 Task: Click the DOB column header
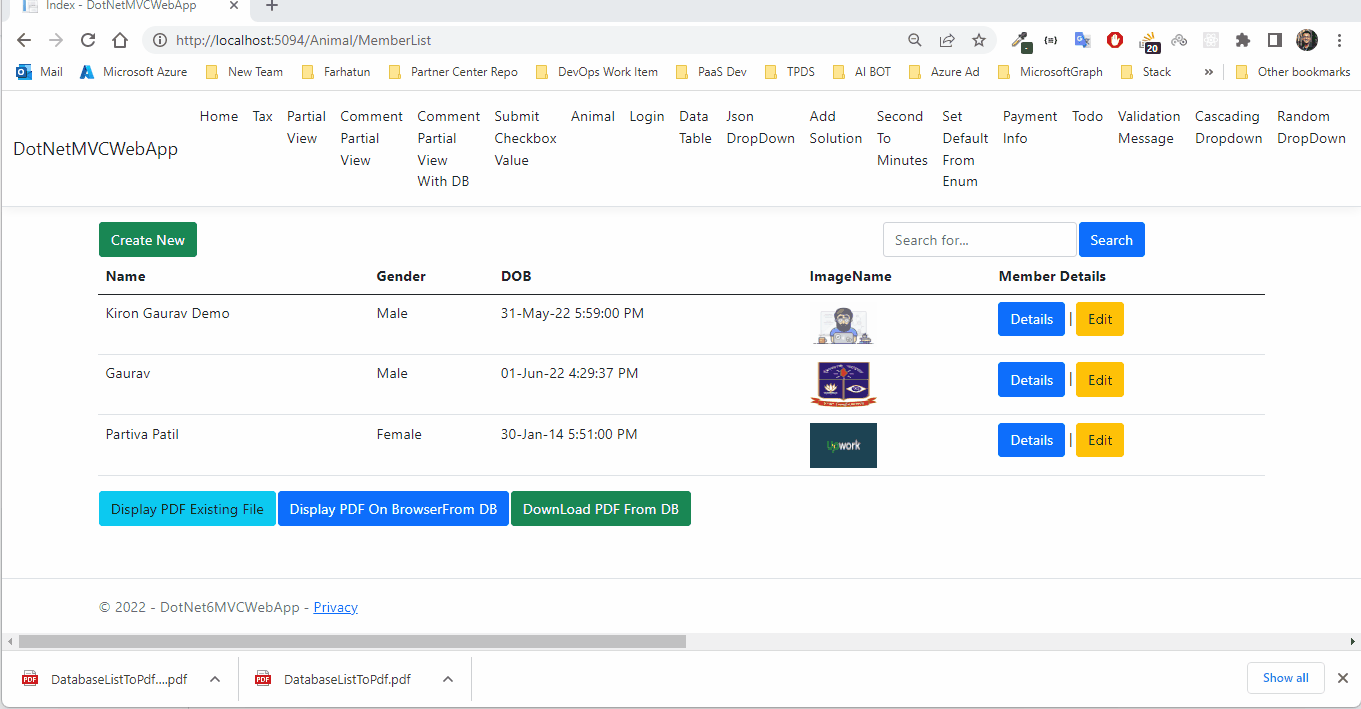coord(516,276)
